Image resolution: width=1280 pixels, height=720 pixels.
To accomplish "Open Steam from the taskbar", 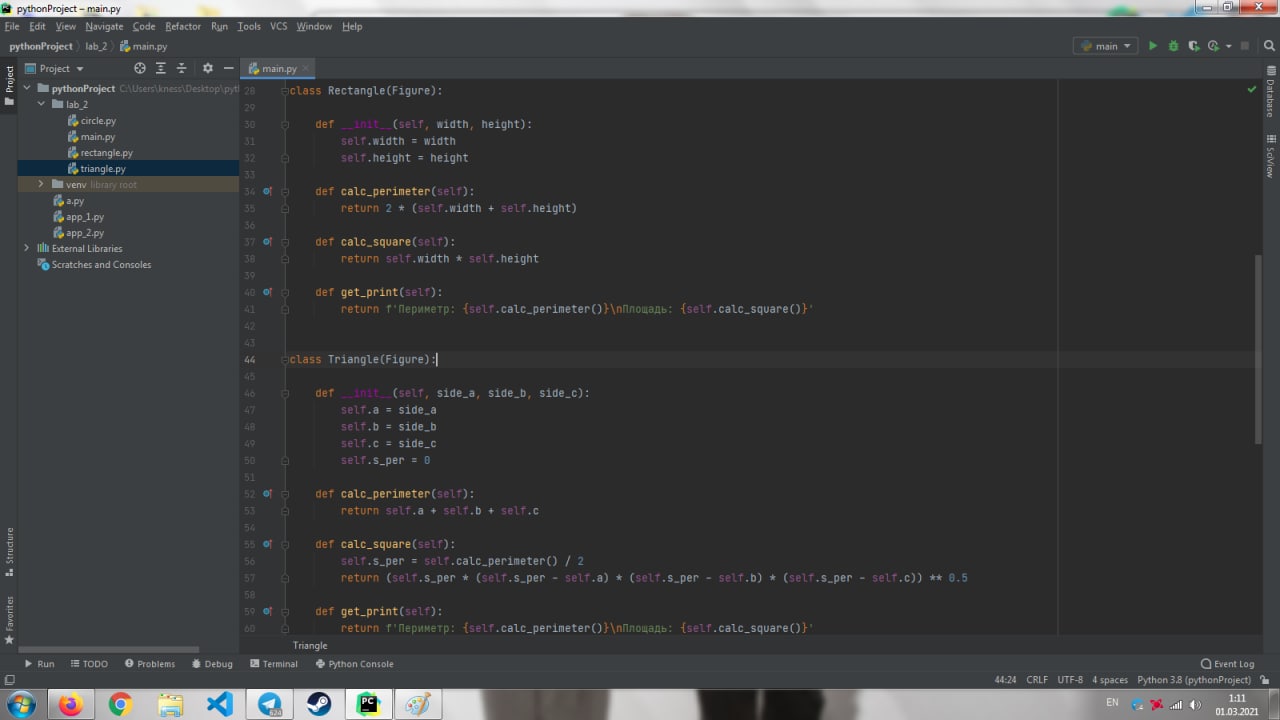I will coord(318,704).
